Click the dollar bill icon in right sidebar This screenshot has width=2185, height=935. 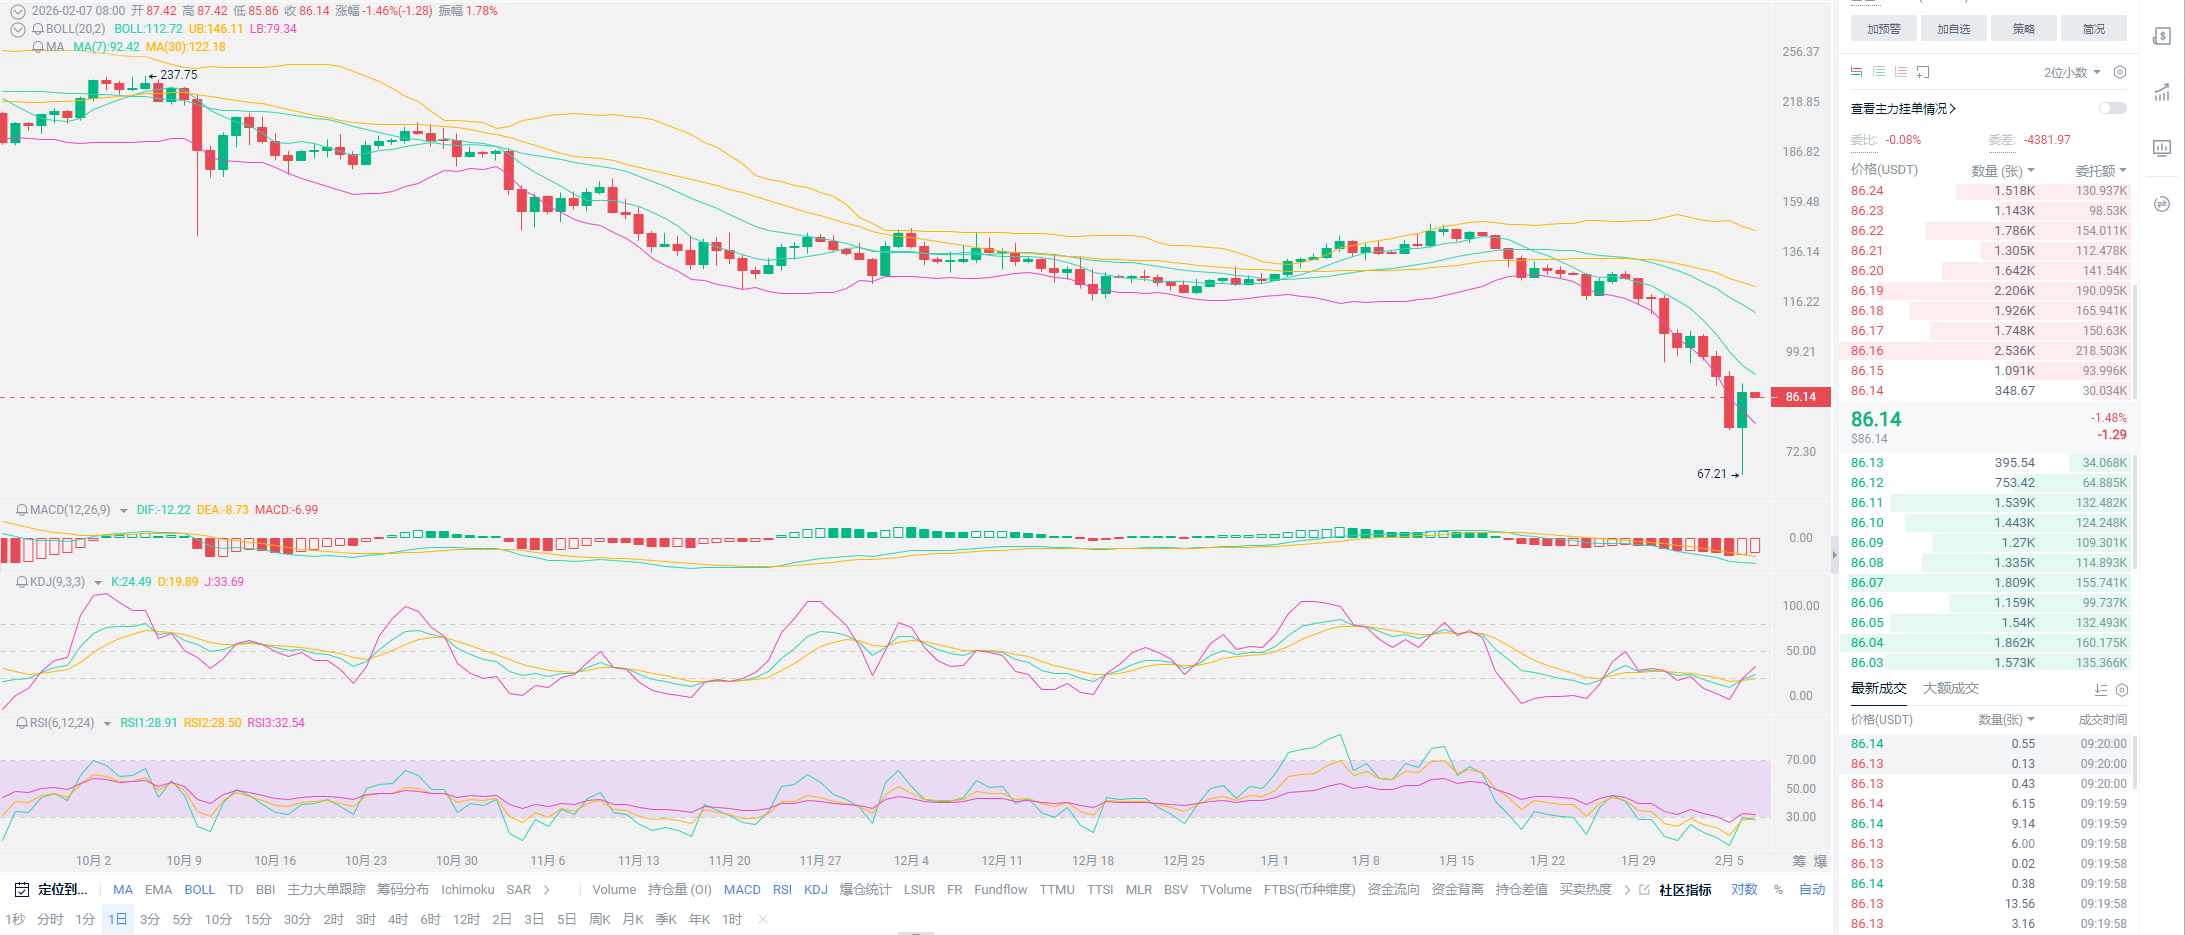pyautogui.click(x=2161, y=37)
